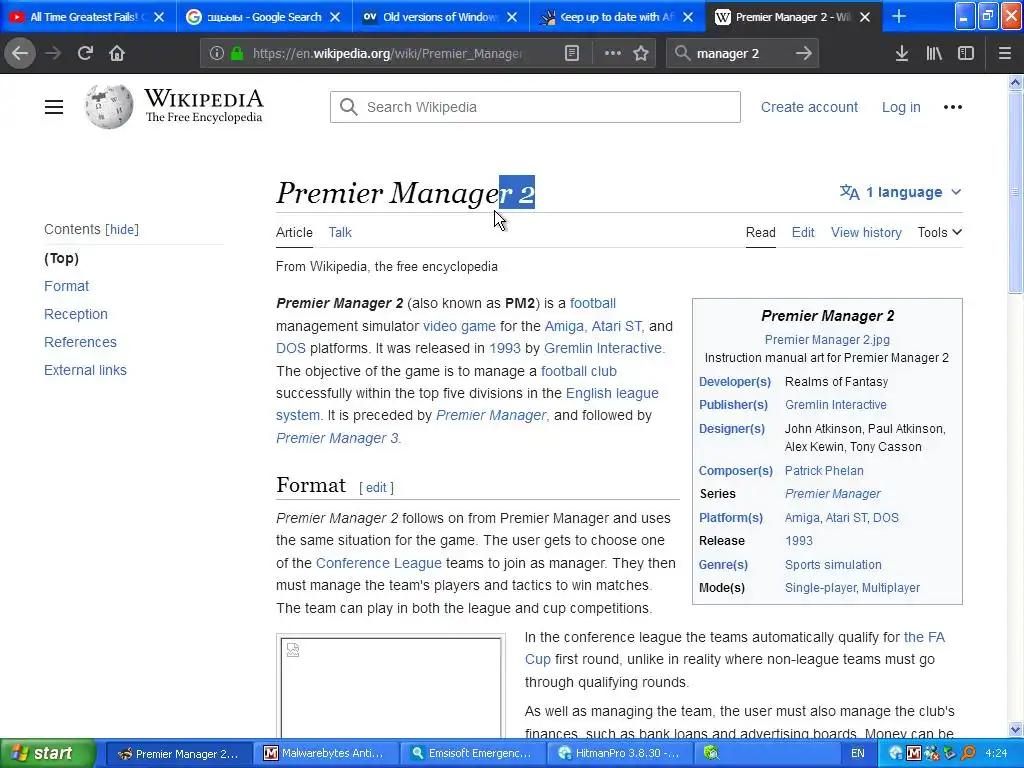The height and width of the screenshot is (768, 1024).
Task: Jump to Format section in contents
Action: 66,286
